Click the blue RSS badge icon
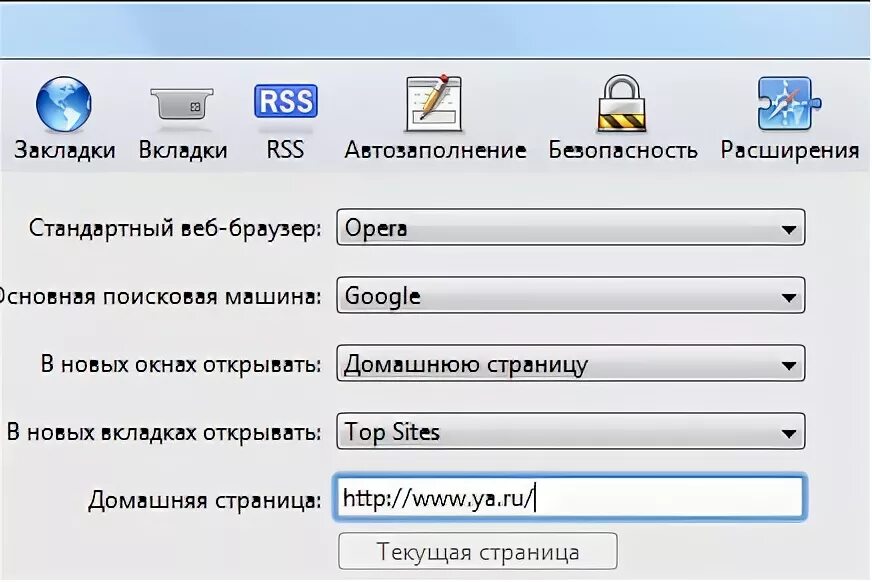The width and height of the screenshot is (872, 582). click(285, 101)
